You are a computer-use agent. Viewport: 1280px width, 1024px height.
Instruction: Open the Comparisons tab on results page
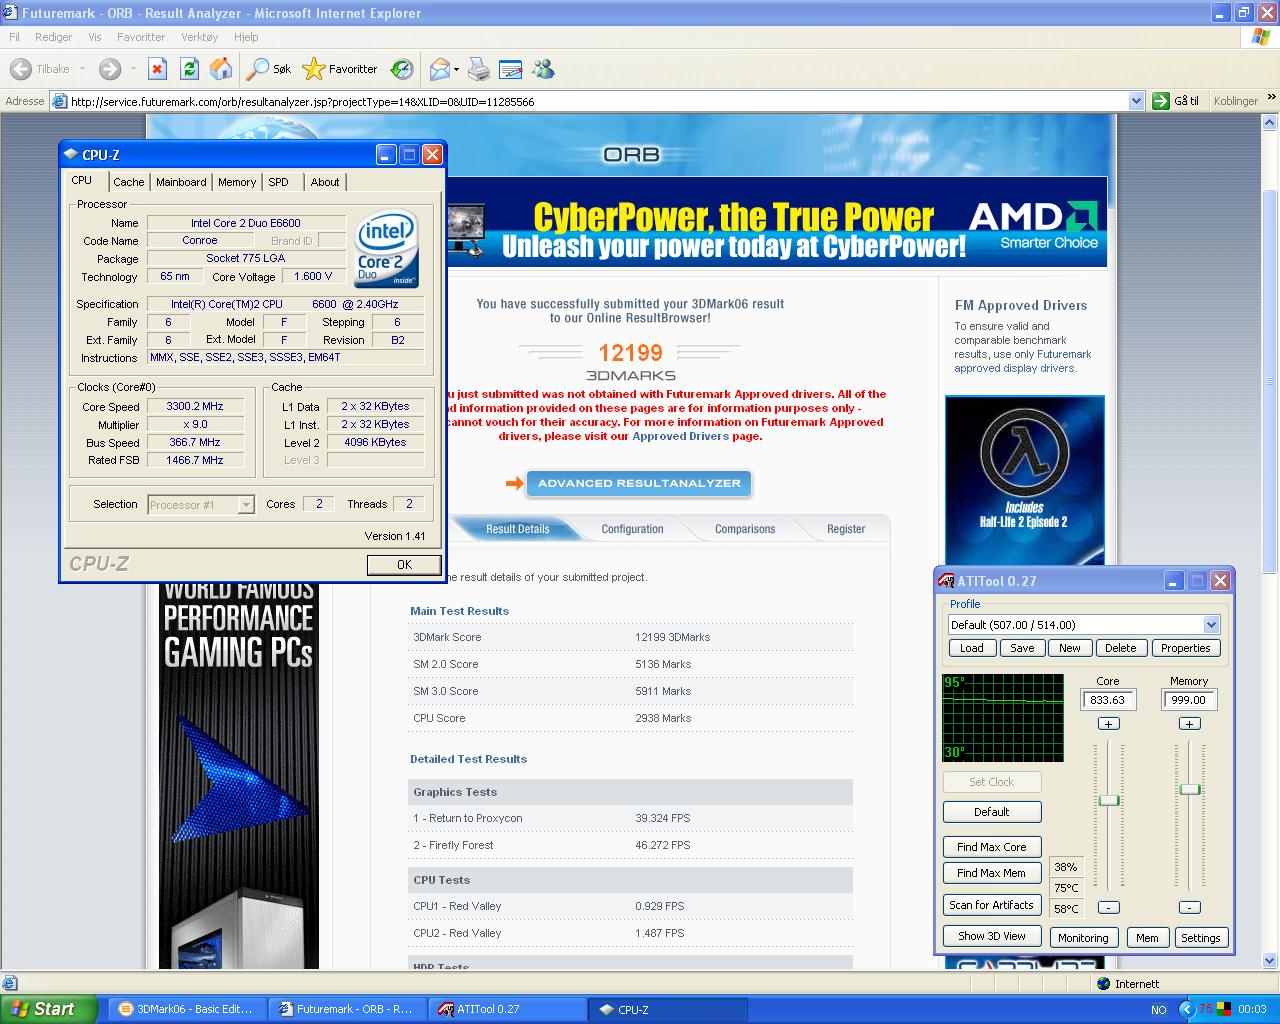(745, 529)
